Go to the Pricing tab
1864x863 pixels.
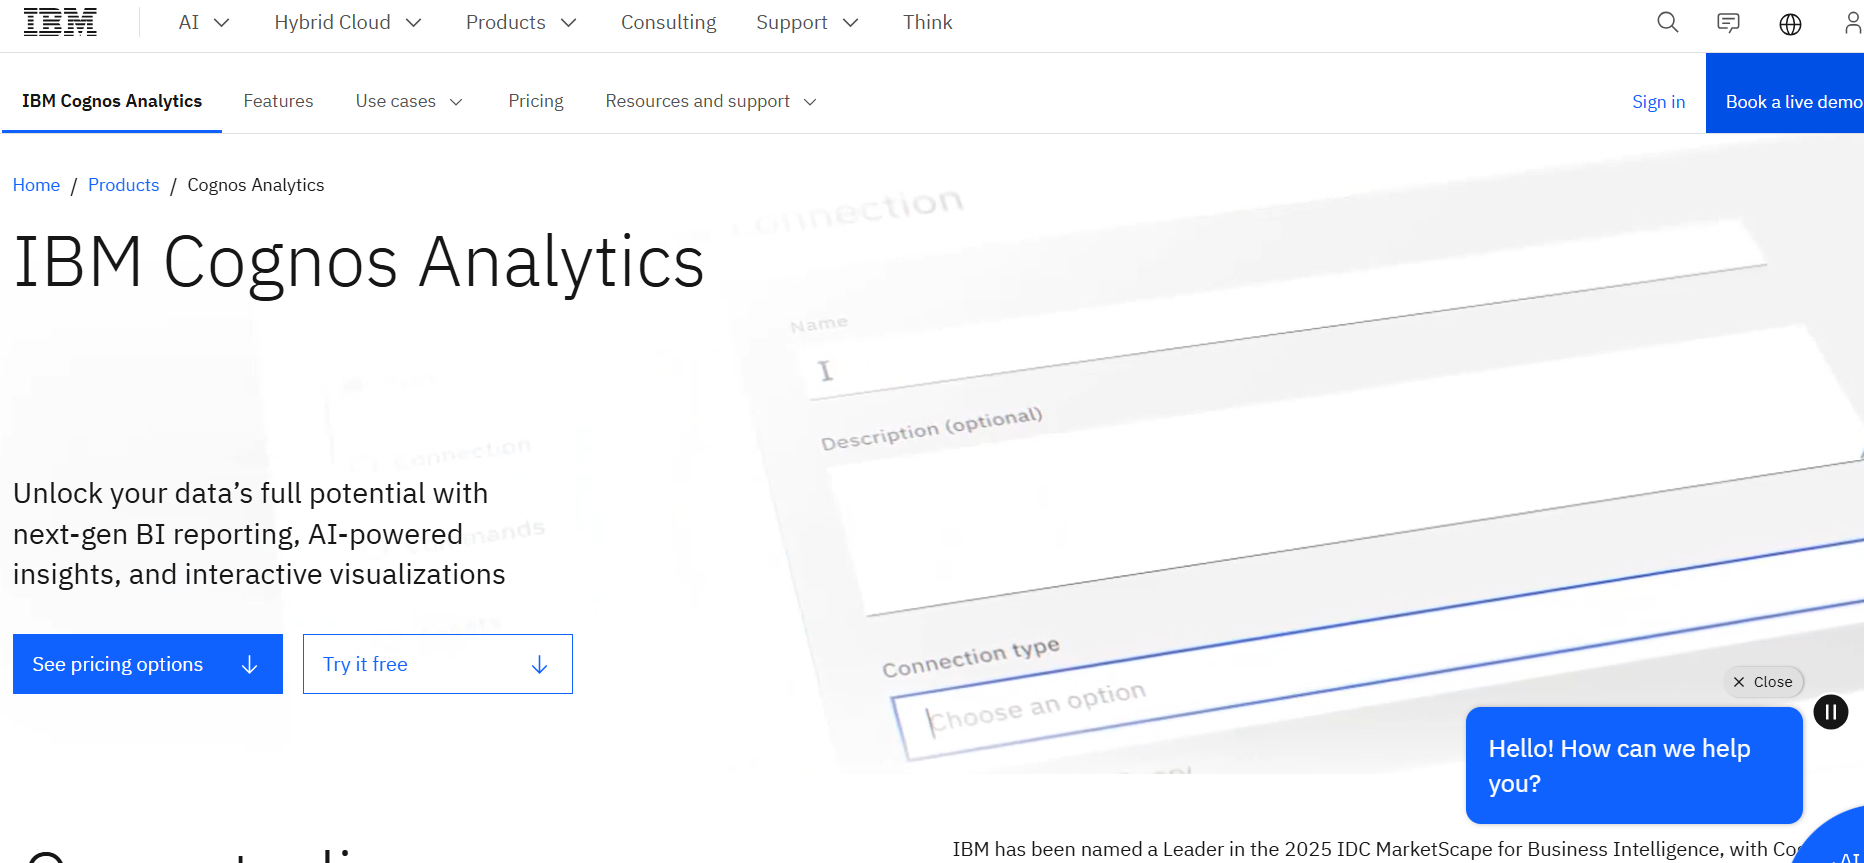click(535, 101)
